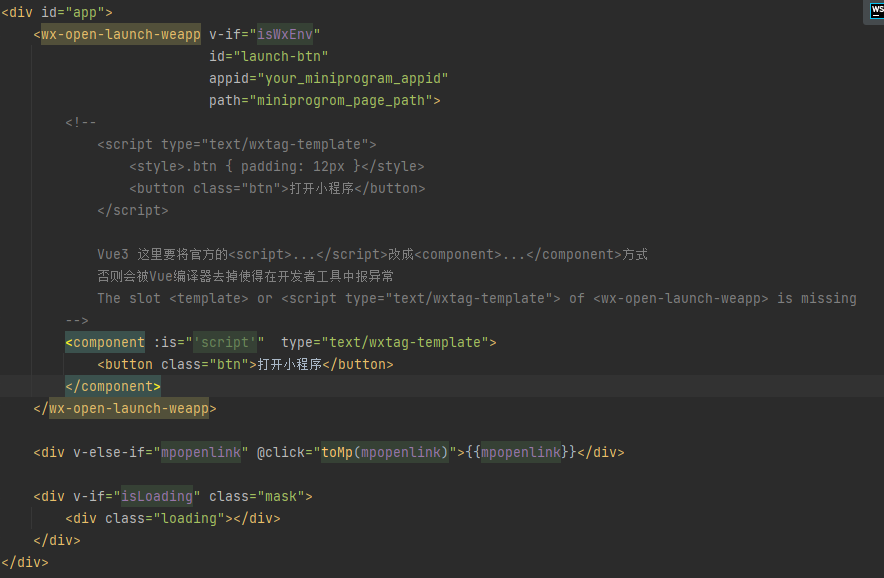Screen dimensions: 884x578
Task: Click the "The slot <template>" error comment line
Action: (x=477, y=298)
